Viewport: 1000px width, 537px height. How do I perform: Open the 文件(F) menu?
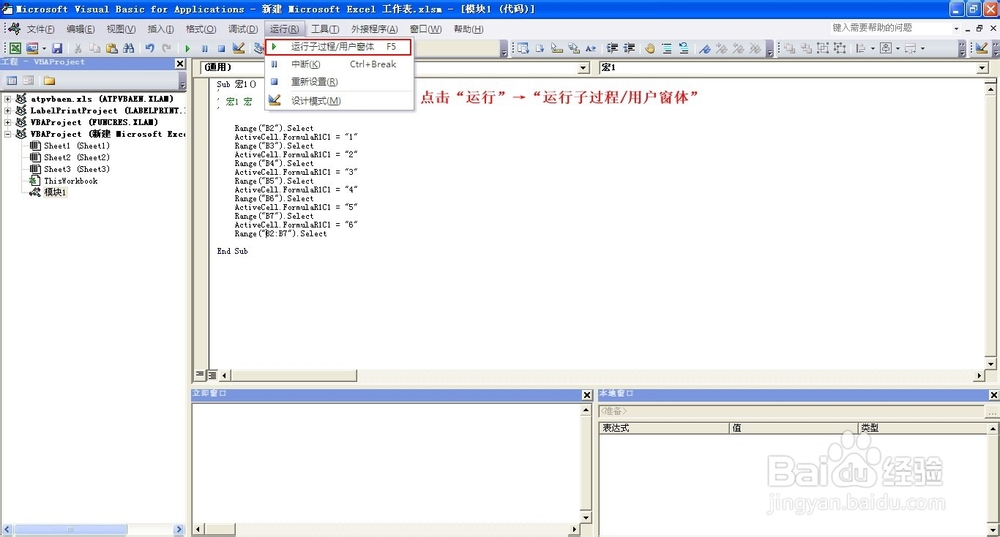point(40,29)
